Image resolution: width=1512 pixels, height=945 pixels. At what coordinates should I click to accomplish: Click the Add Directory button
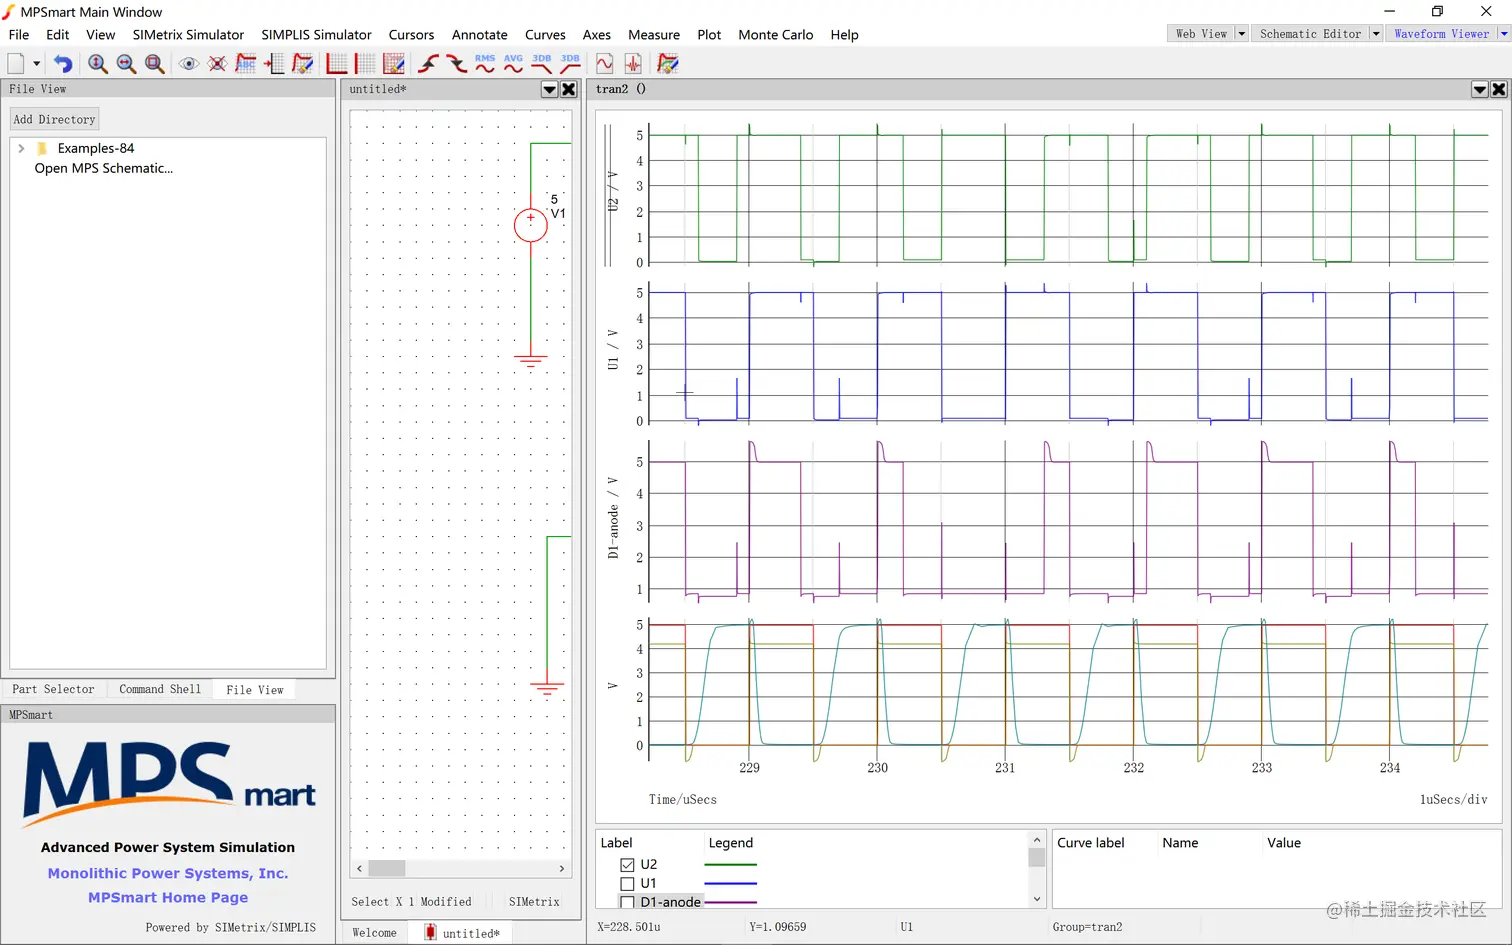54,119
